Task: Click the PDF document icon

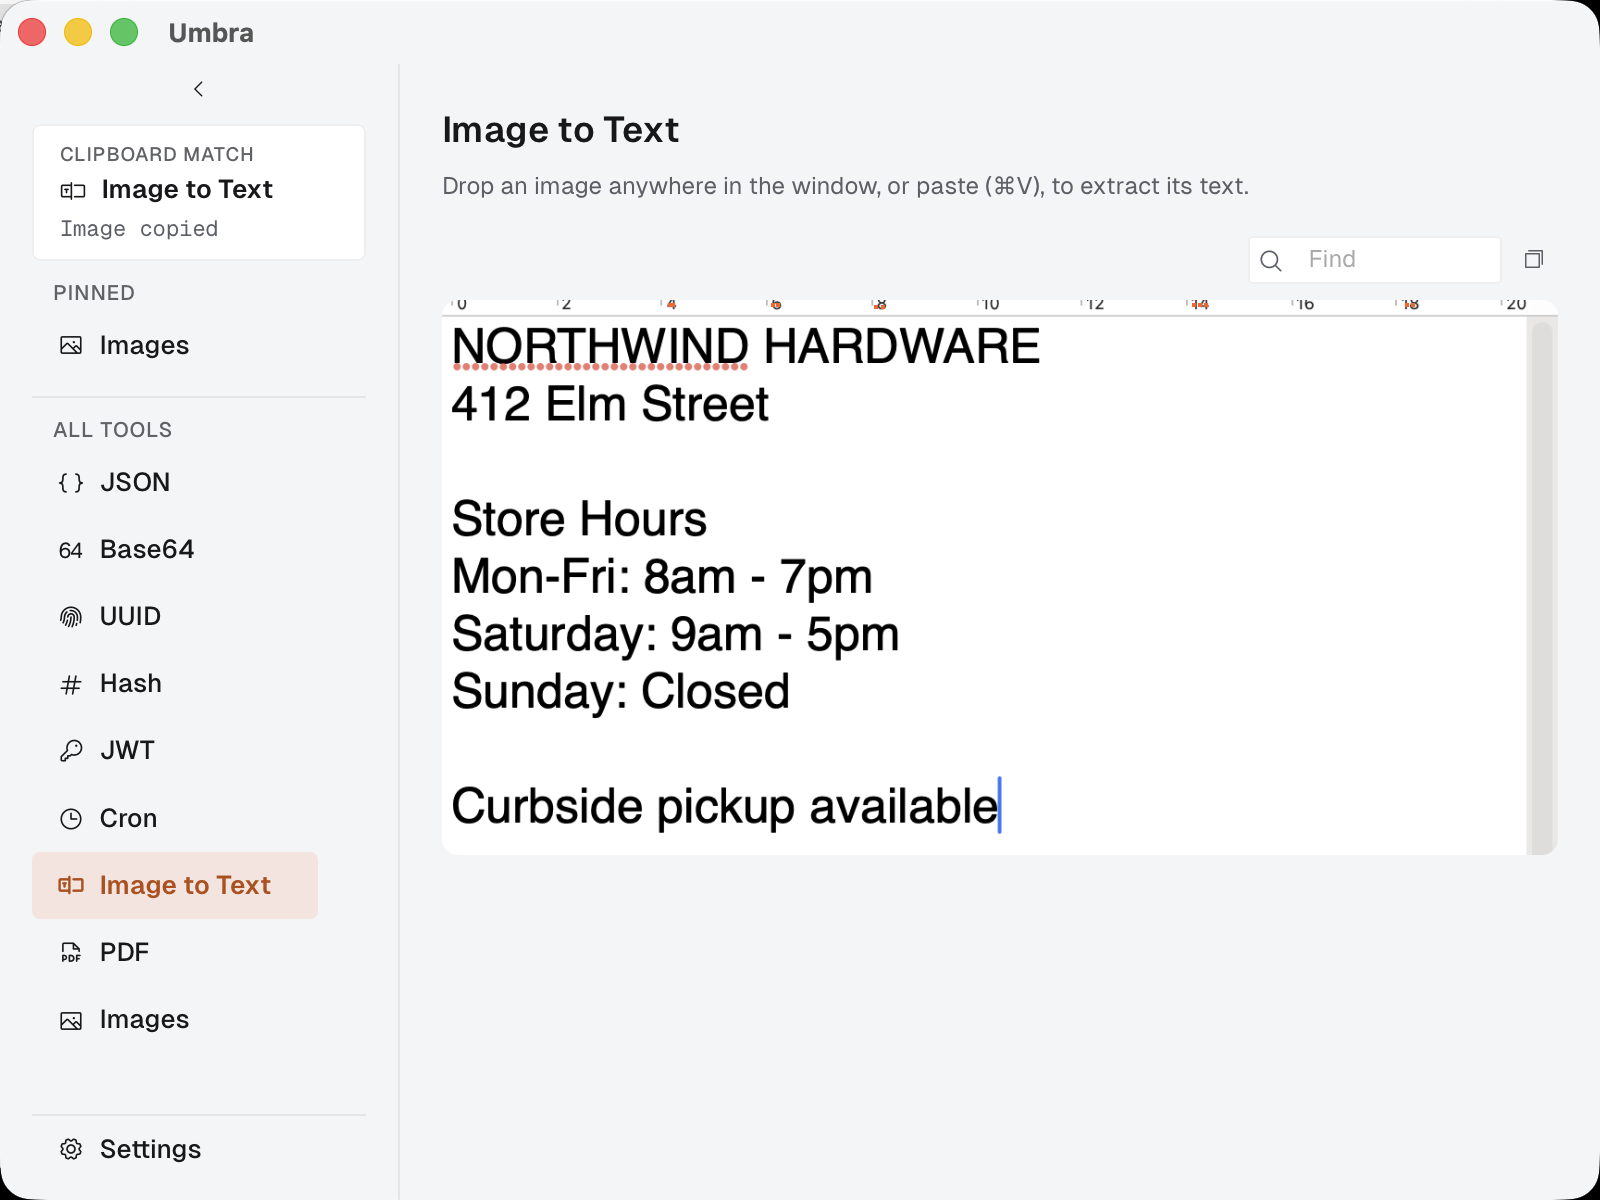Action: (71, 953)
